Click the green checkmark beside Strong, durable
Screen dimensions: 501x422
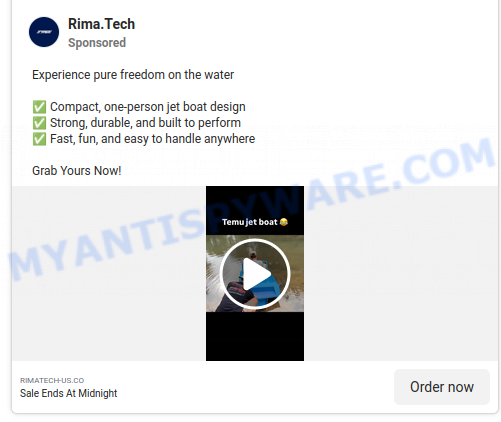pyautogui.click(x=39, y=123)
